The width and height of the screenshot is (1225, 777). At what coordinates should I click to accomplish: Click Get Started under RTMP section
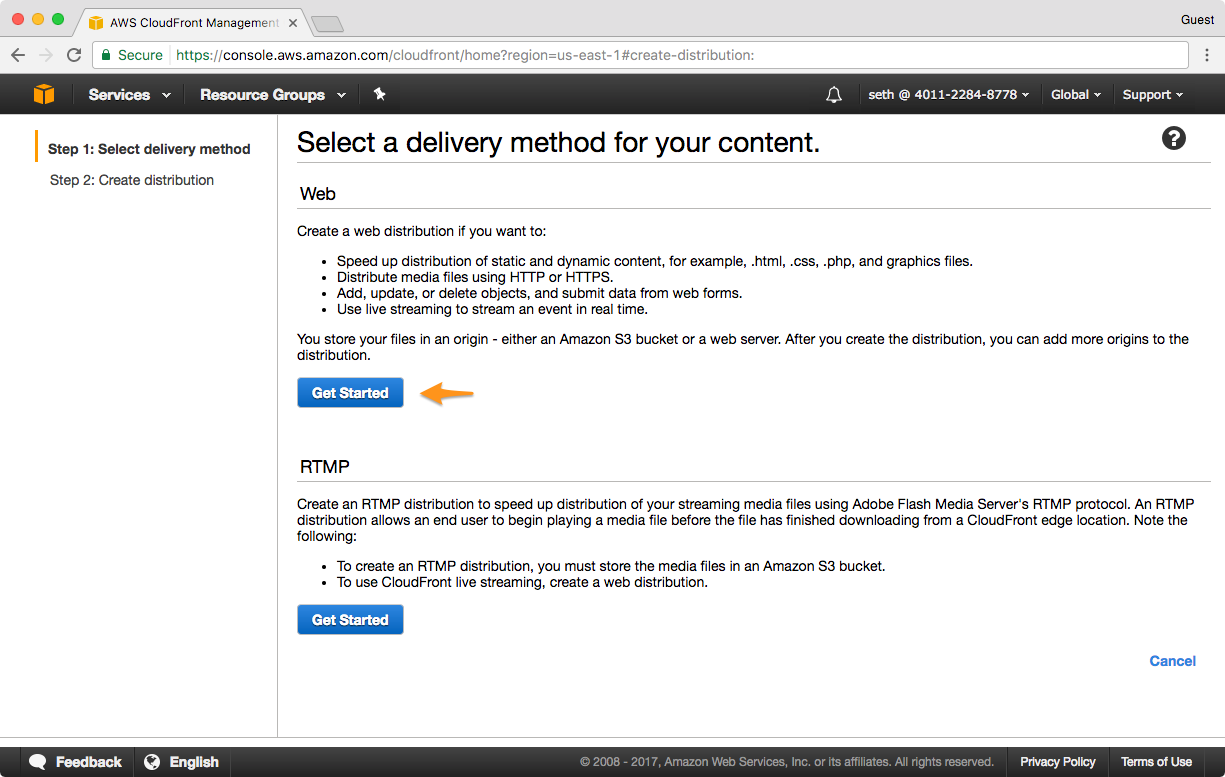click(350, 620)
